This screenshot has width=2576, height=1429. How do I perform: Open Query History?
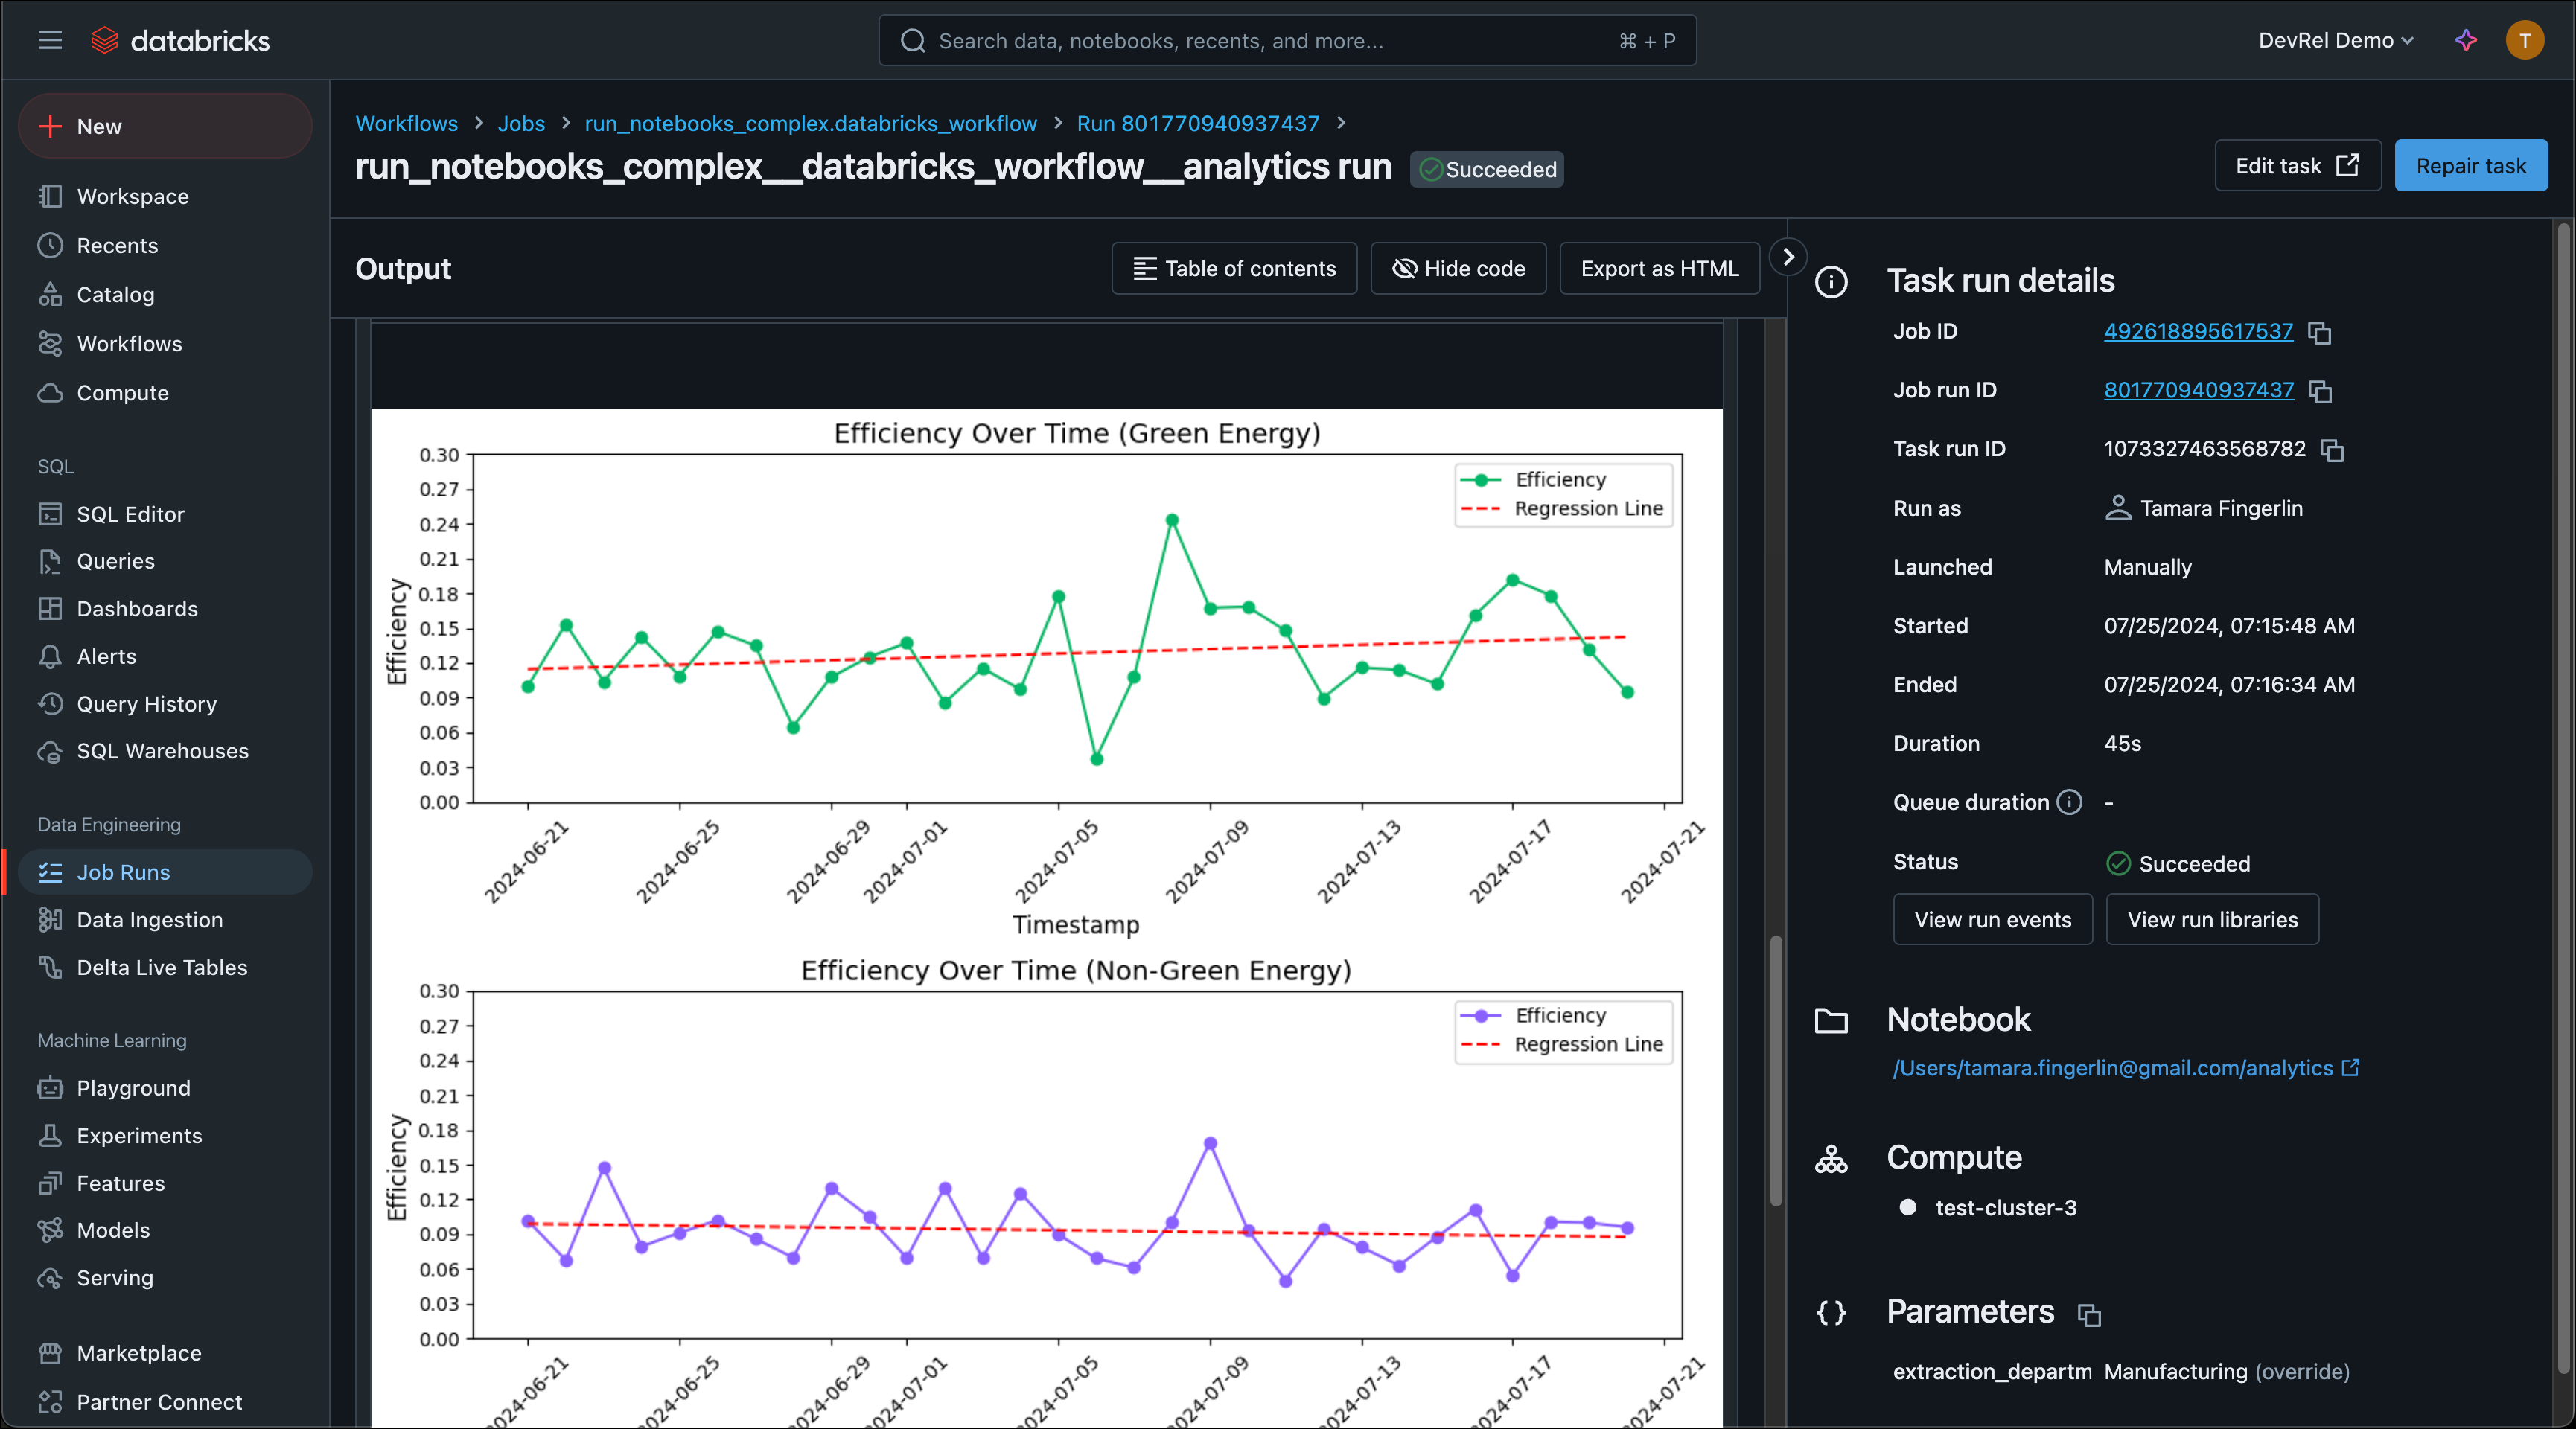(146, 703)
